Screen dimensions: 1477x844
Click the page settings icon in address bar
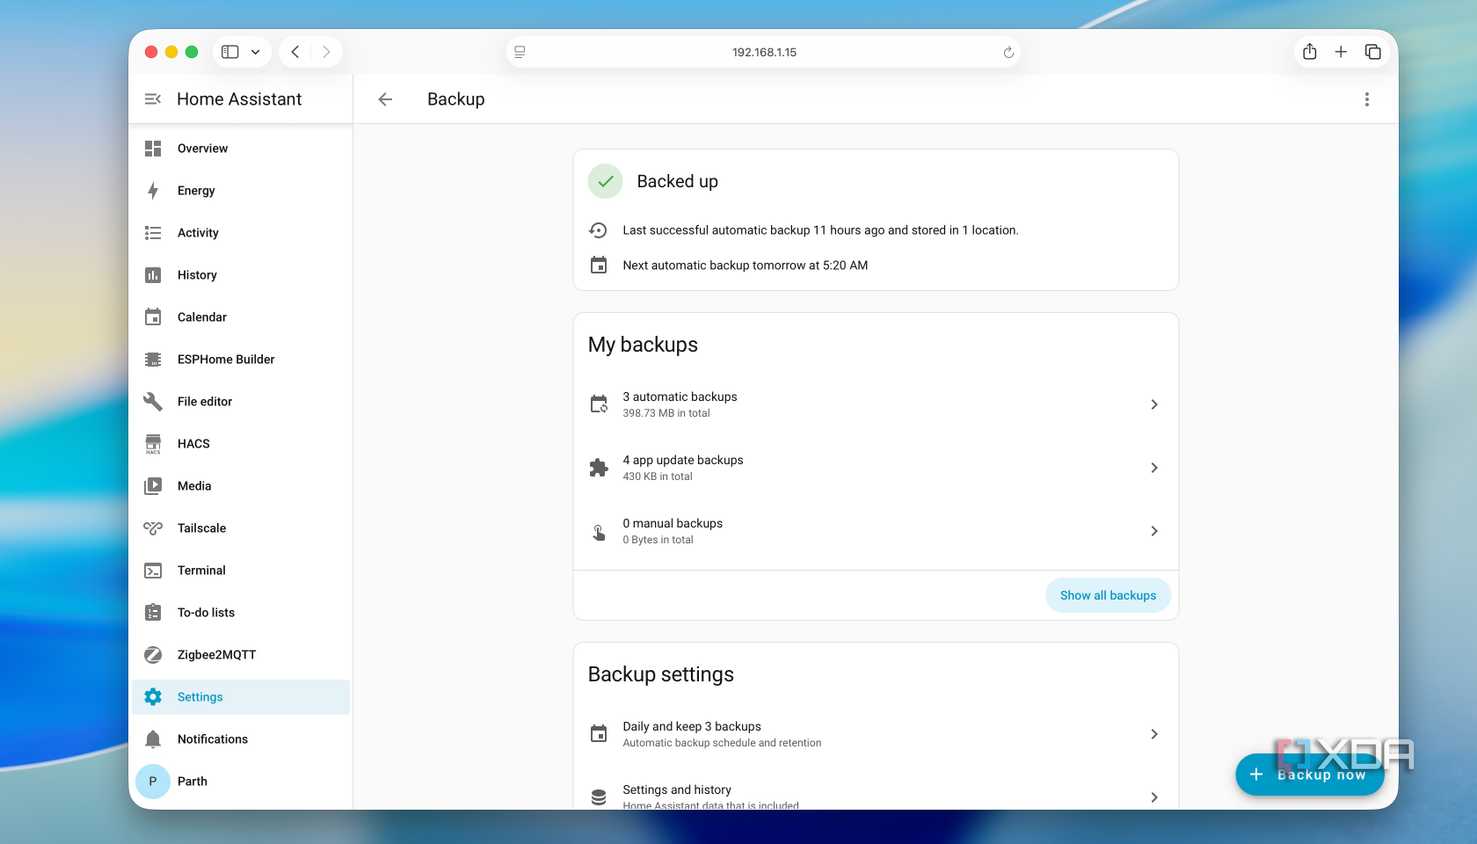(x=520, y=52)
